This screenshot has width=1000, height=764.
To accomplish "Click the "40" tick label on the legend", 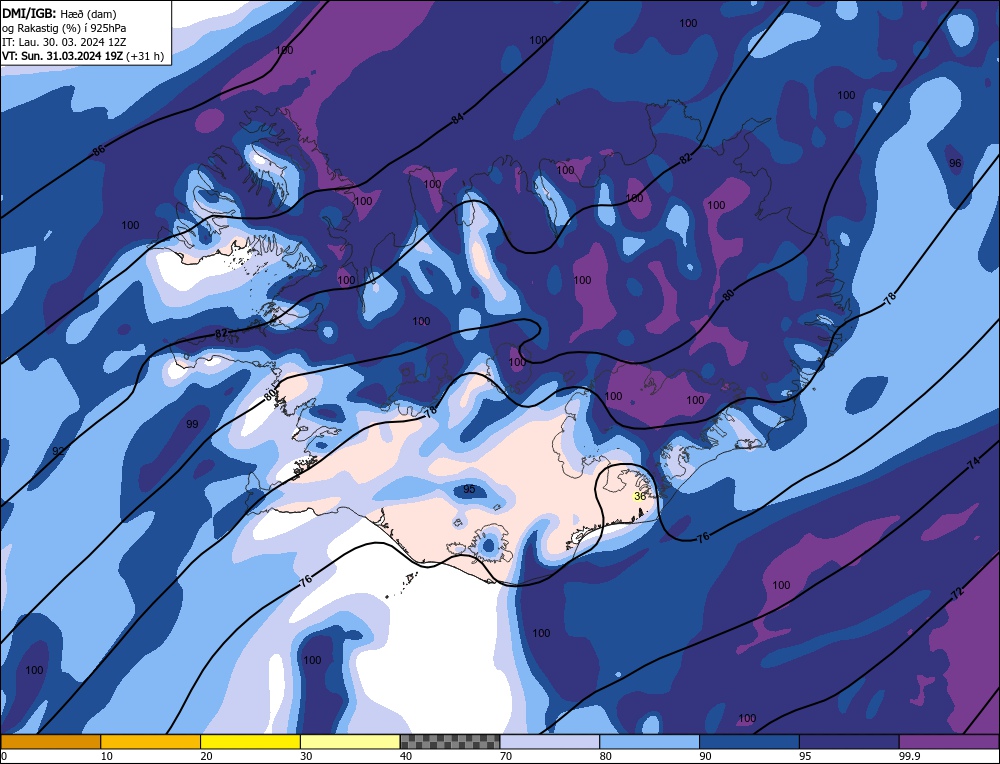I will [406, 756].
